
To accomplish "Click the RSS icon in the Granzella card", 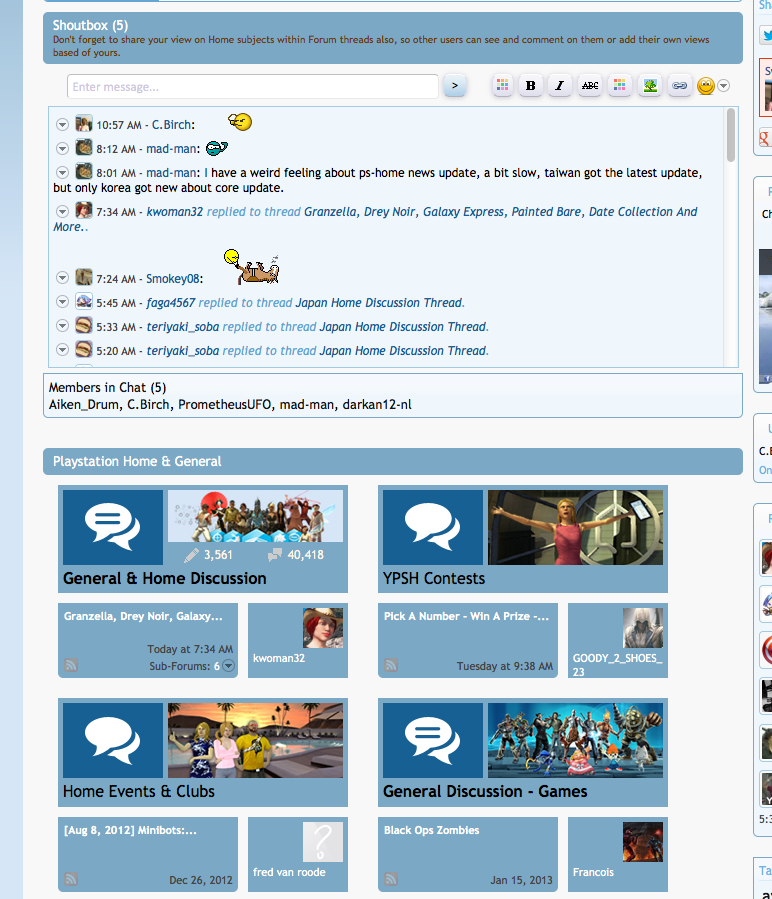I will point(71,665).
